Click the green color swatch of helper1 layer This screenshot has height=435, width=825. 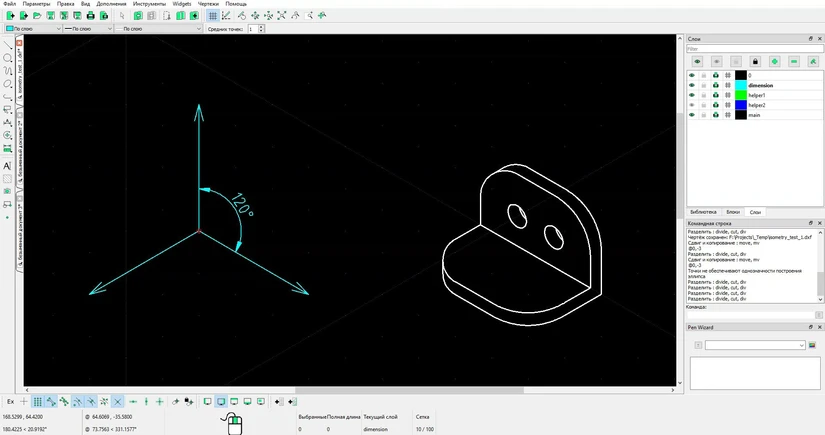(x=741, y=95)
